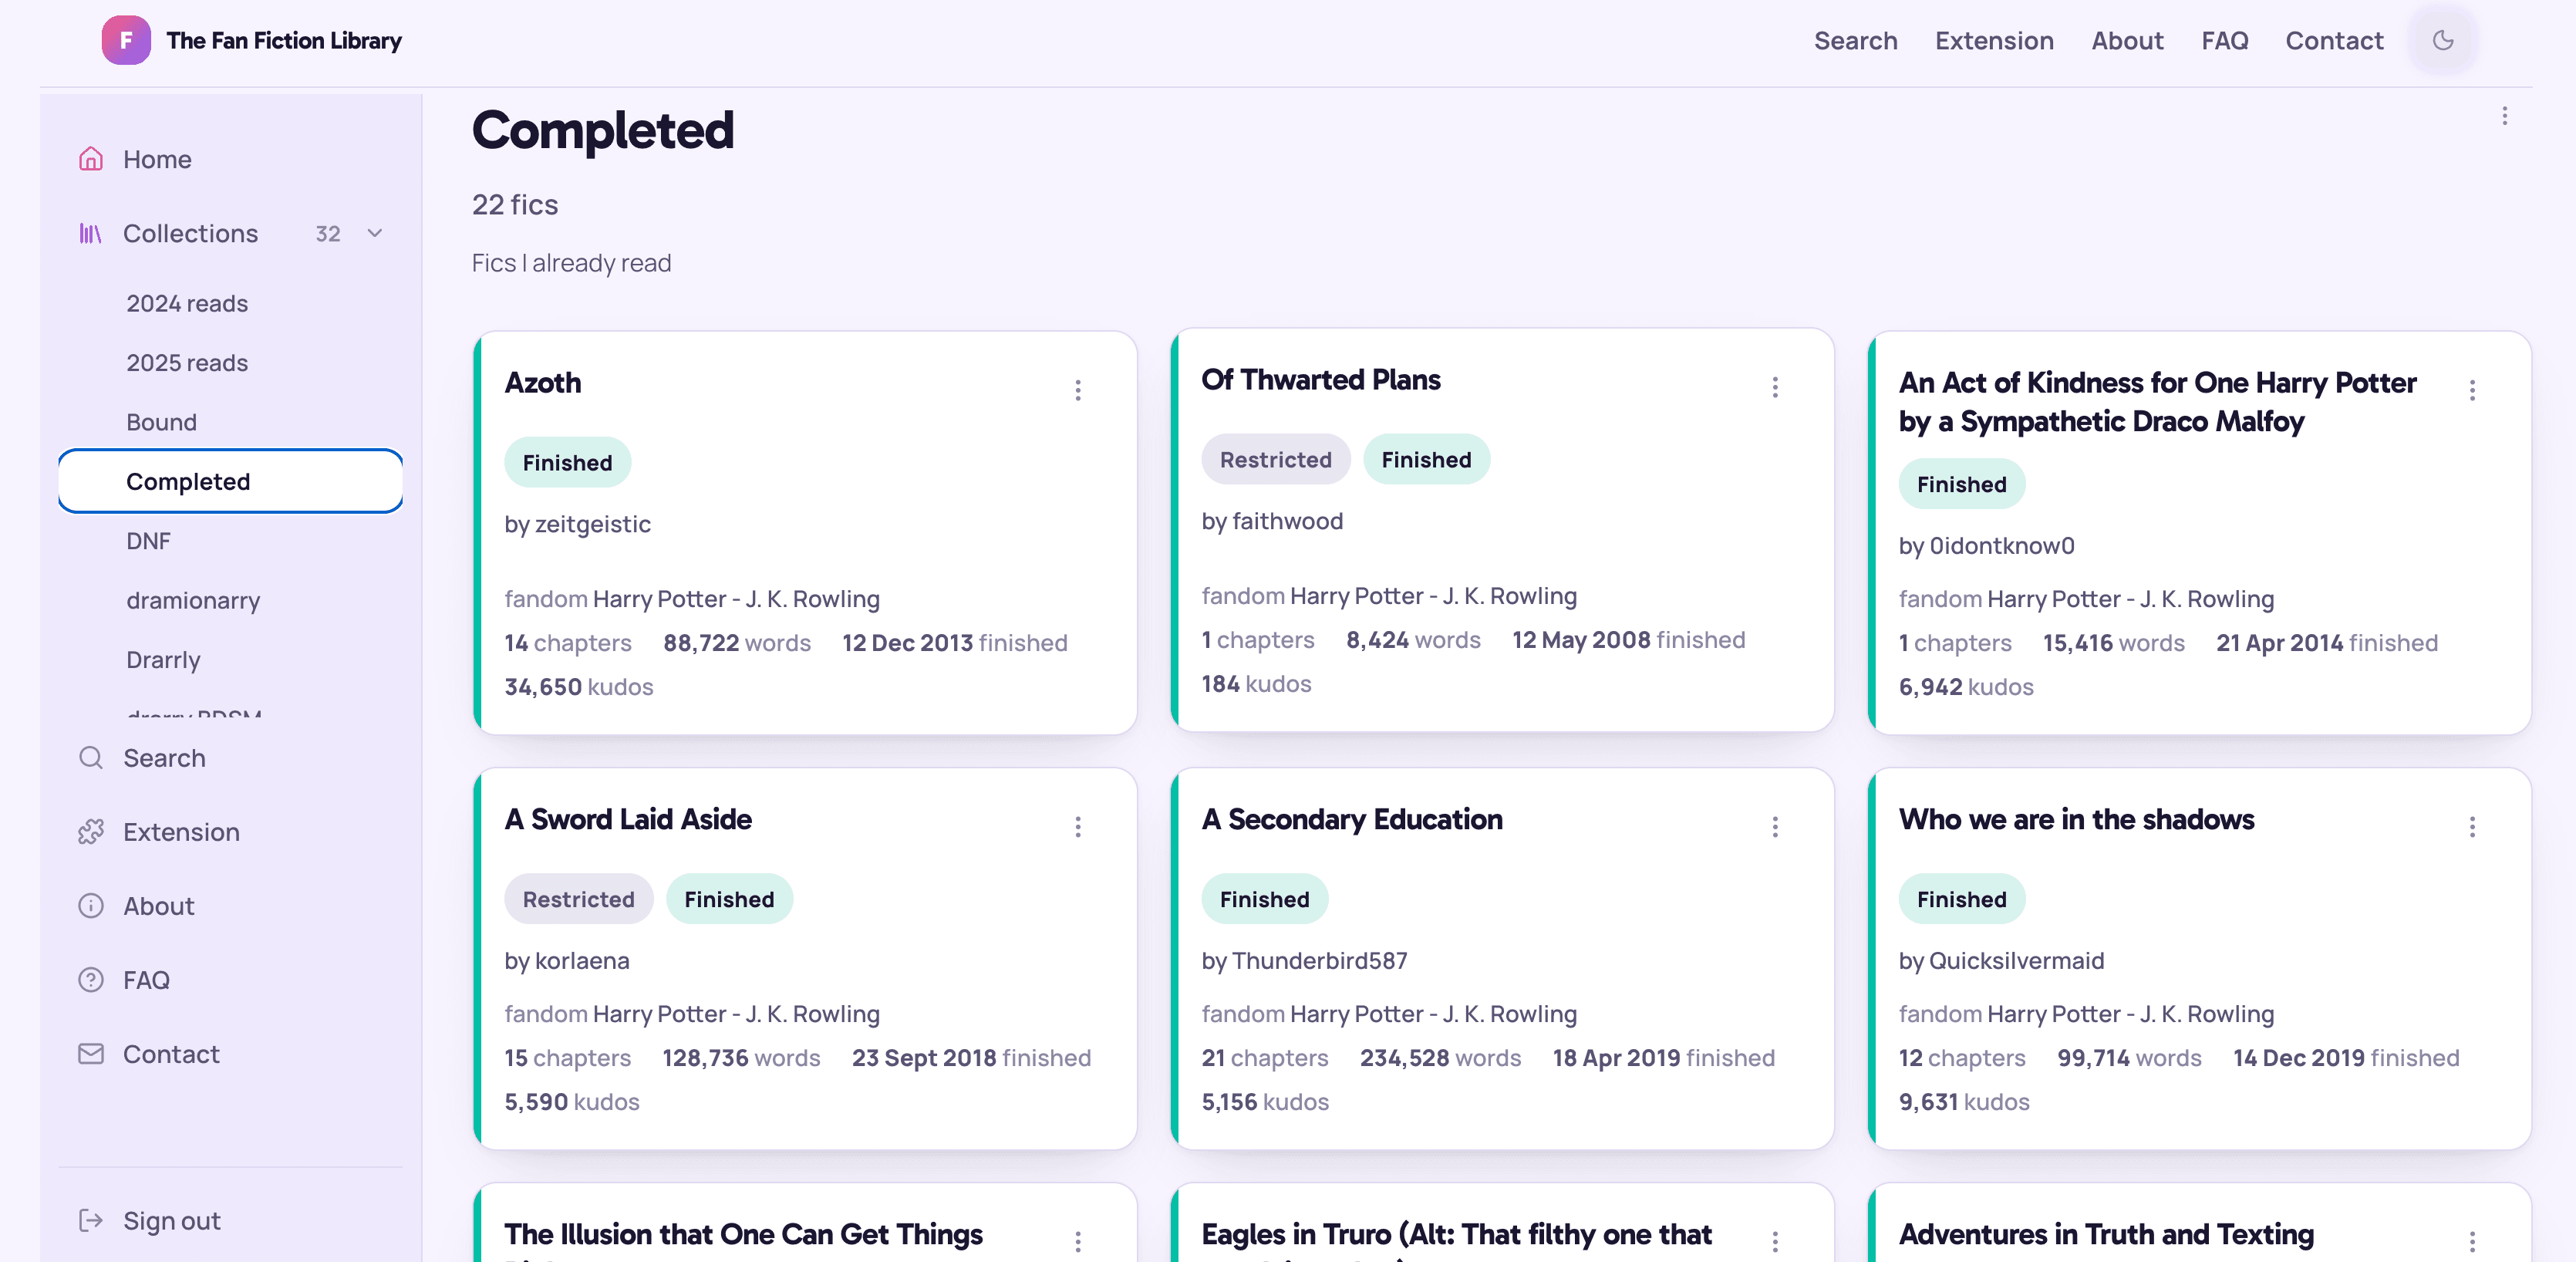Click the Contact envelope icon in sidebar
Screen dimensions: 2576x1262
click(x=91, y=1054)
